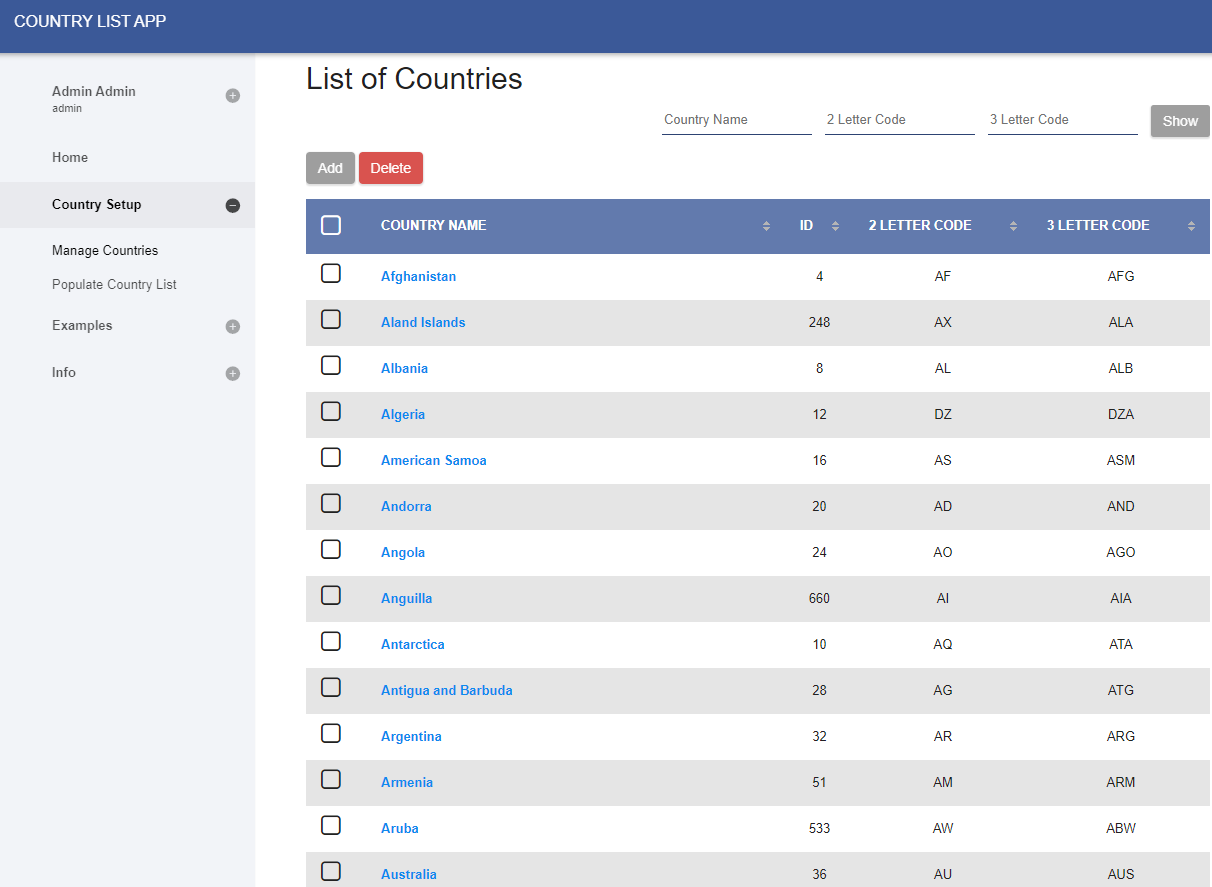Sort using 3 Letter Code arrows
Screen dimensions: 1212x887
1191,226
